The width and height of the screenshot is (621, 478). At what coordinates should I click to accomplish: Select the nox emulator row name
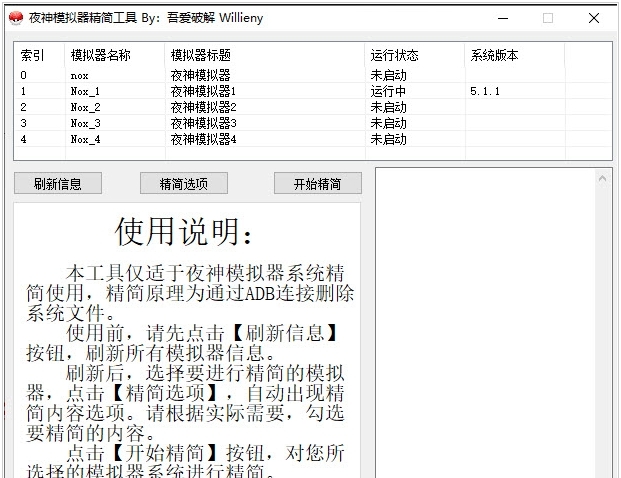(x=79, y=76)
